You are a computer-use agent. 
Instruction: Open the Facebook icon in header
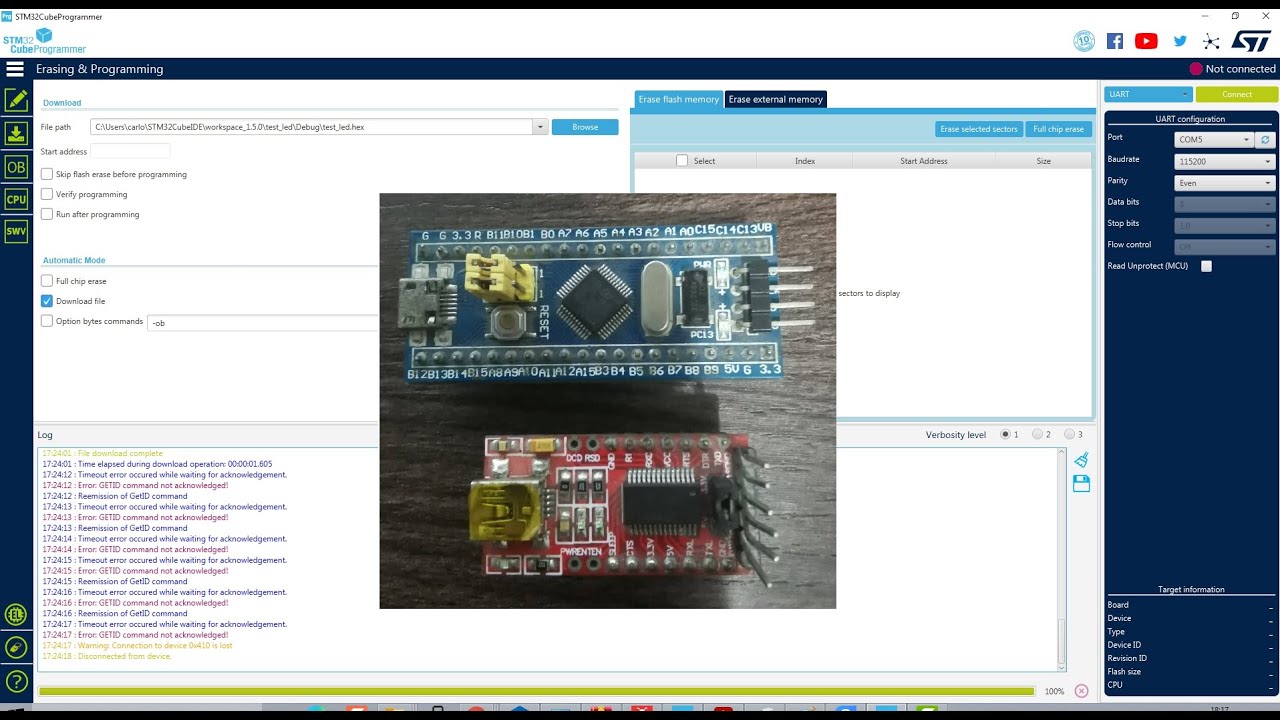coord(1115,41)
